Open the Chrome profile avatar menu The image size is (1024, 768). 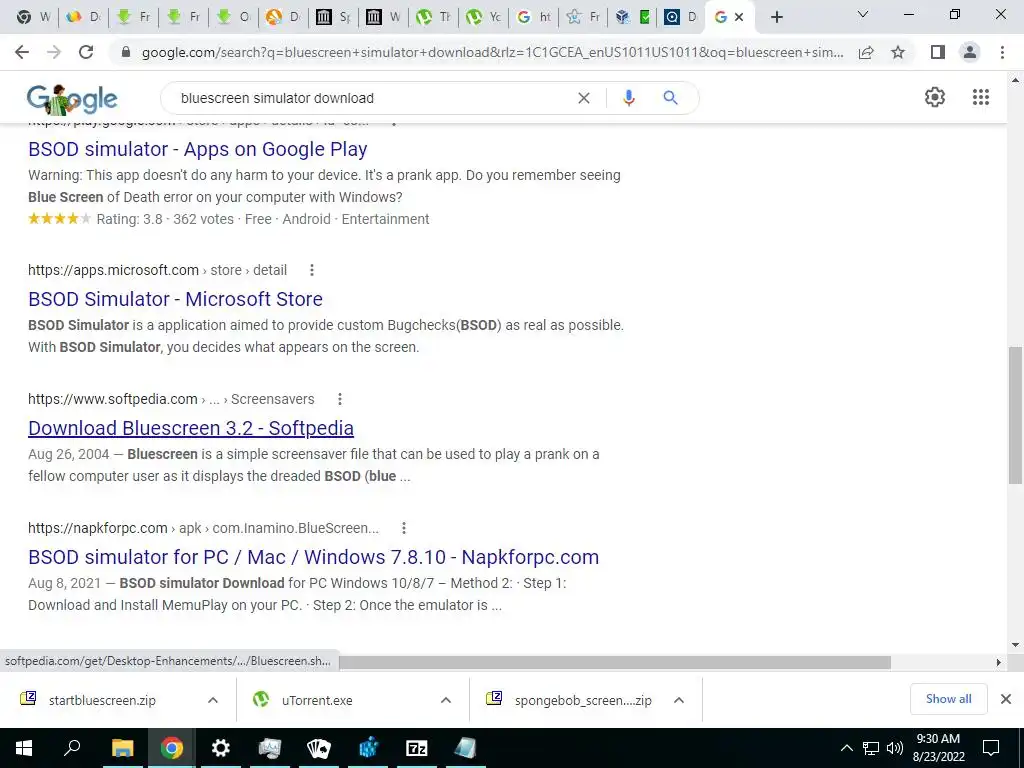pyautogui.click(x=970, y=52)
